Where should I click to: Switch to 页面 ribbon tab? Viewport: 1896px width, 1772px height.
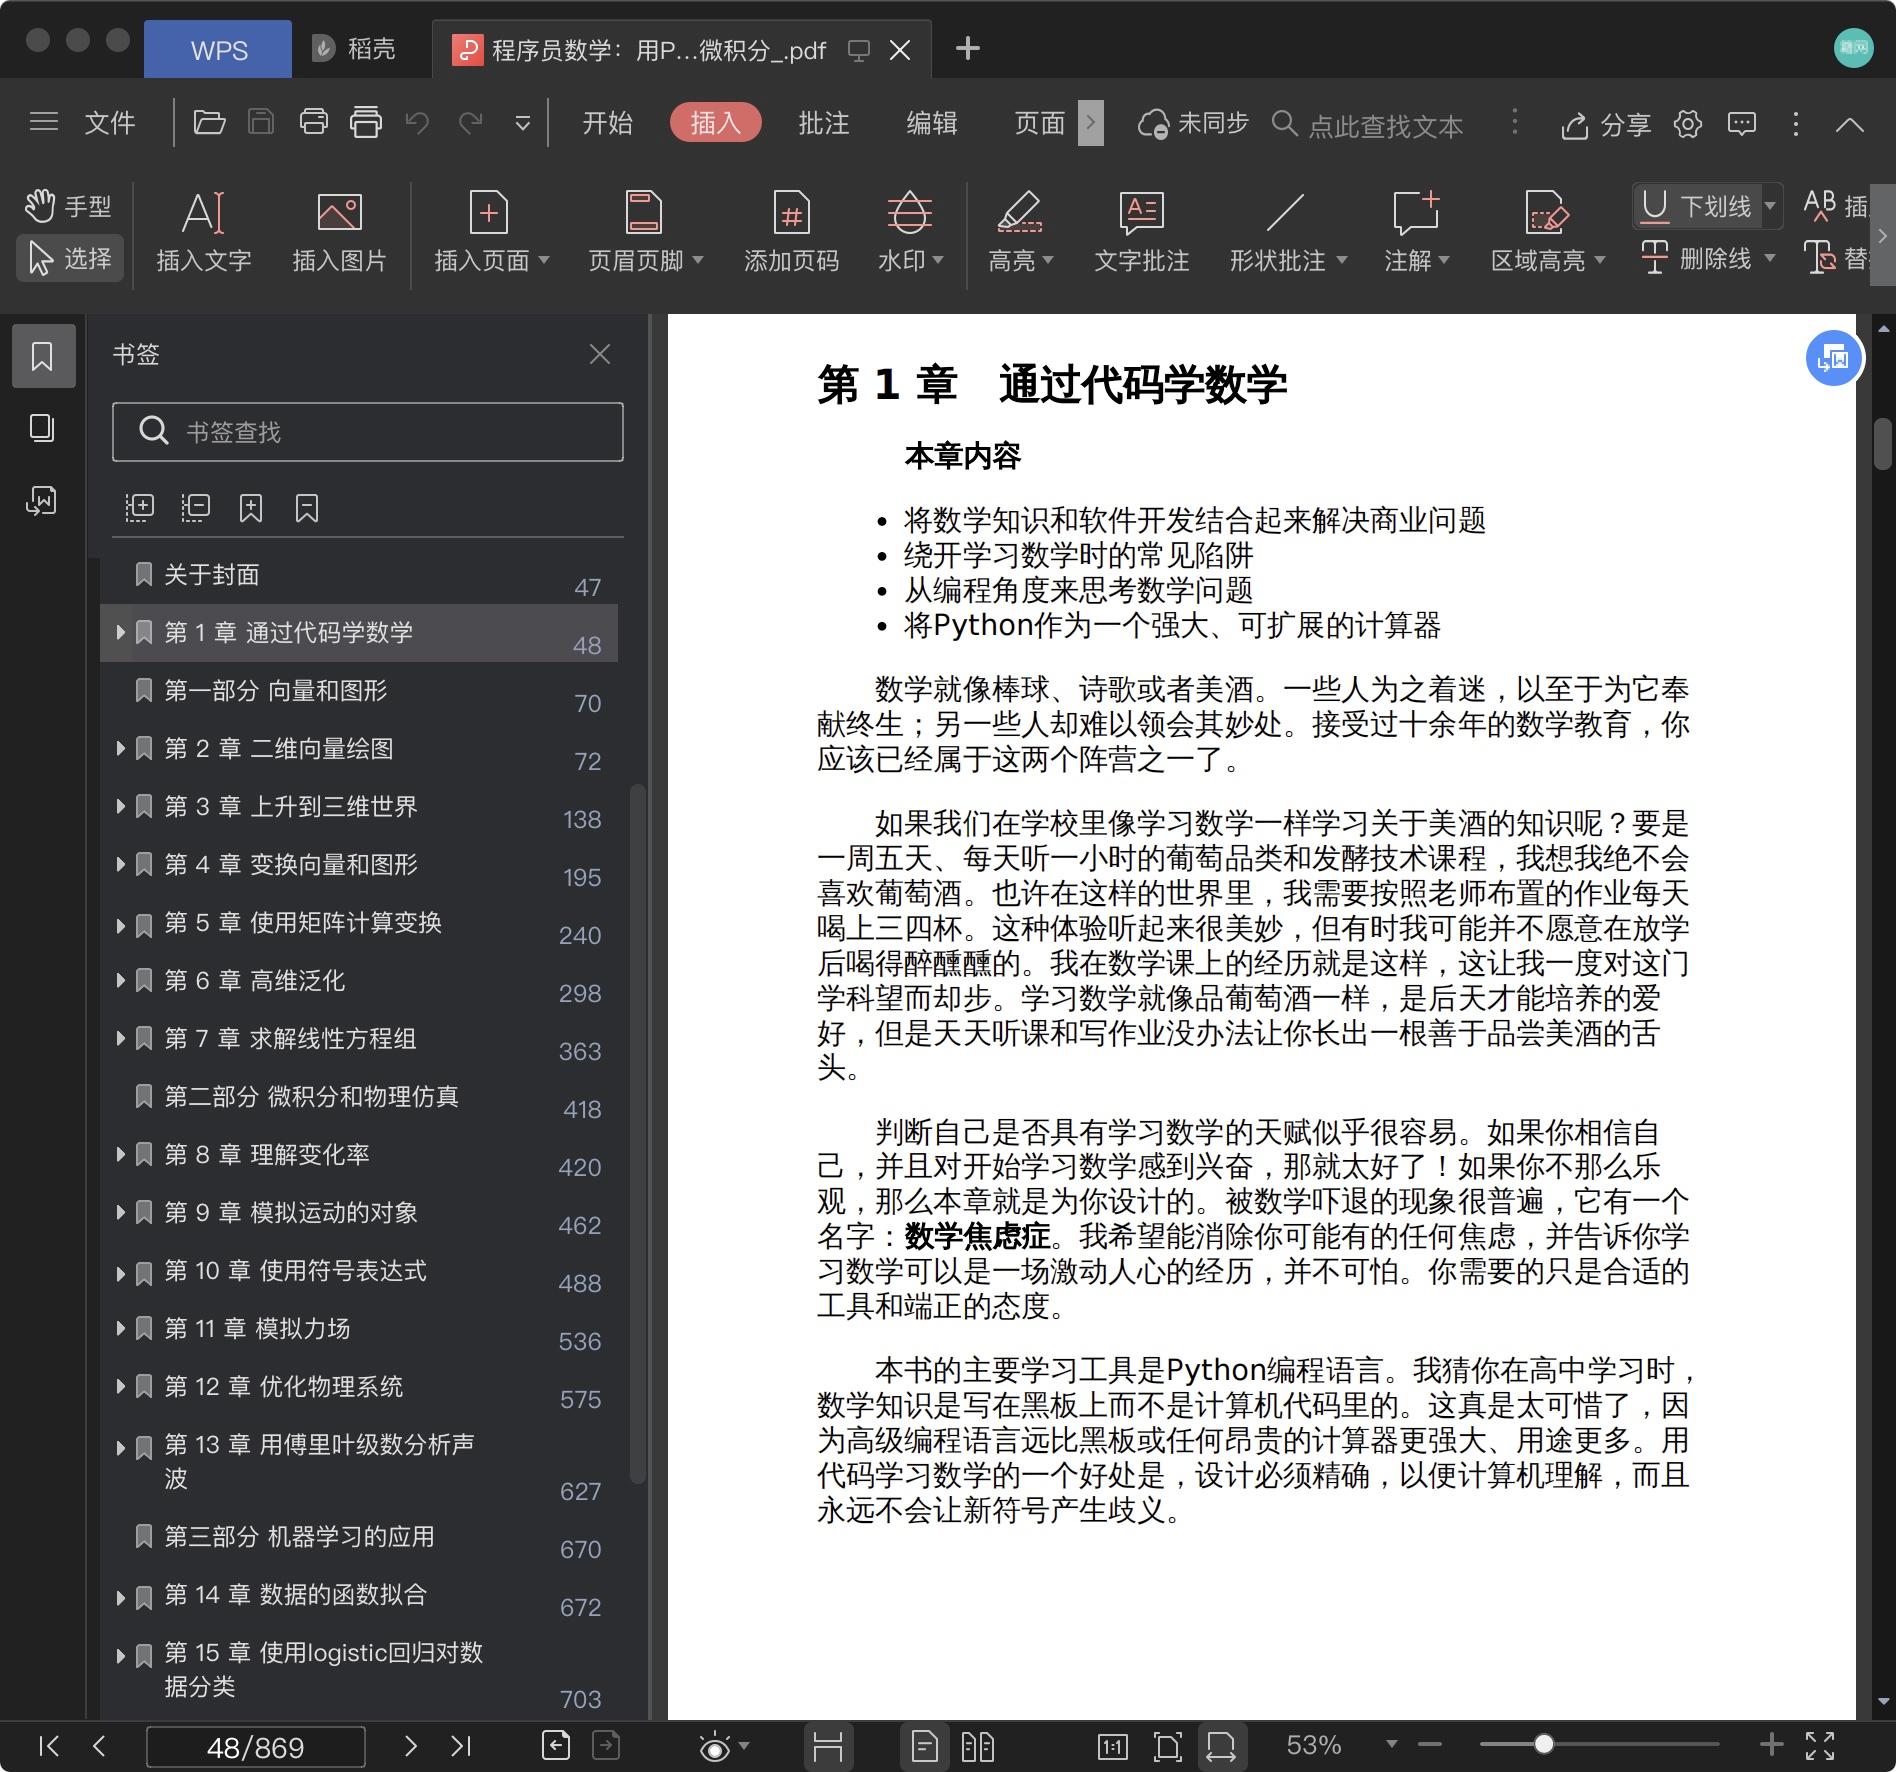point(1039,123)
